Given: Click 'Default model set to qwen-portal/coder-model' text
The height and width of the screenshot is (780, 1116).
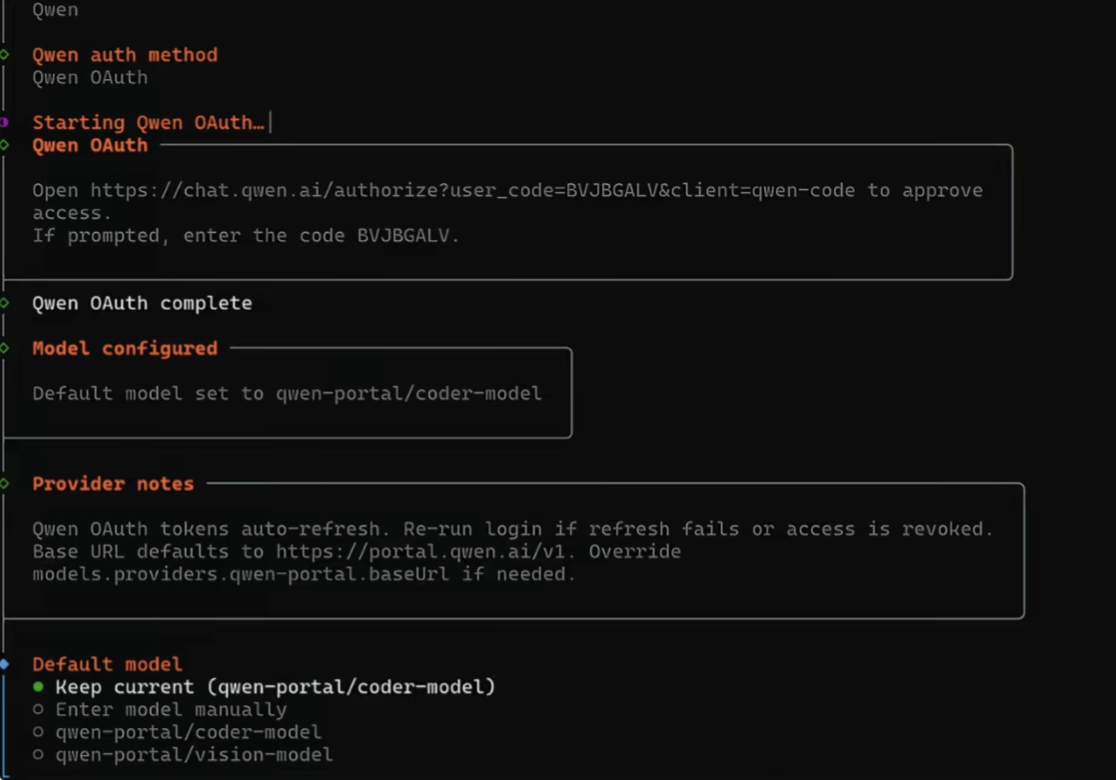Looking at the screenshot, I should click(x=287, y=394).
